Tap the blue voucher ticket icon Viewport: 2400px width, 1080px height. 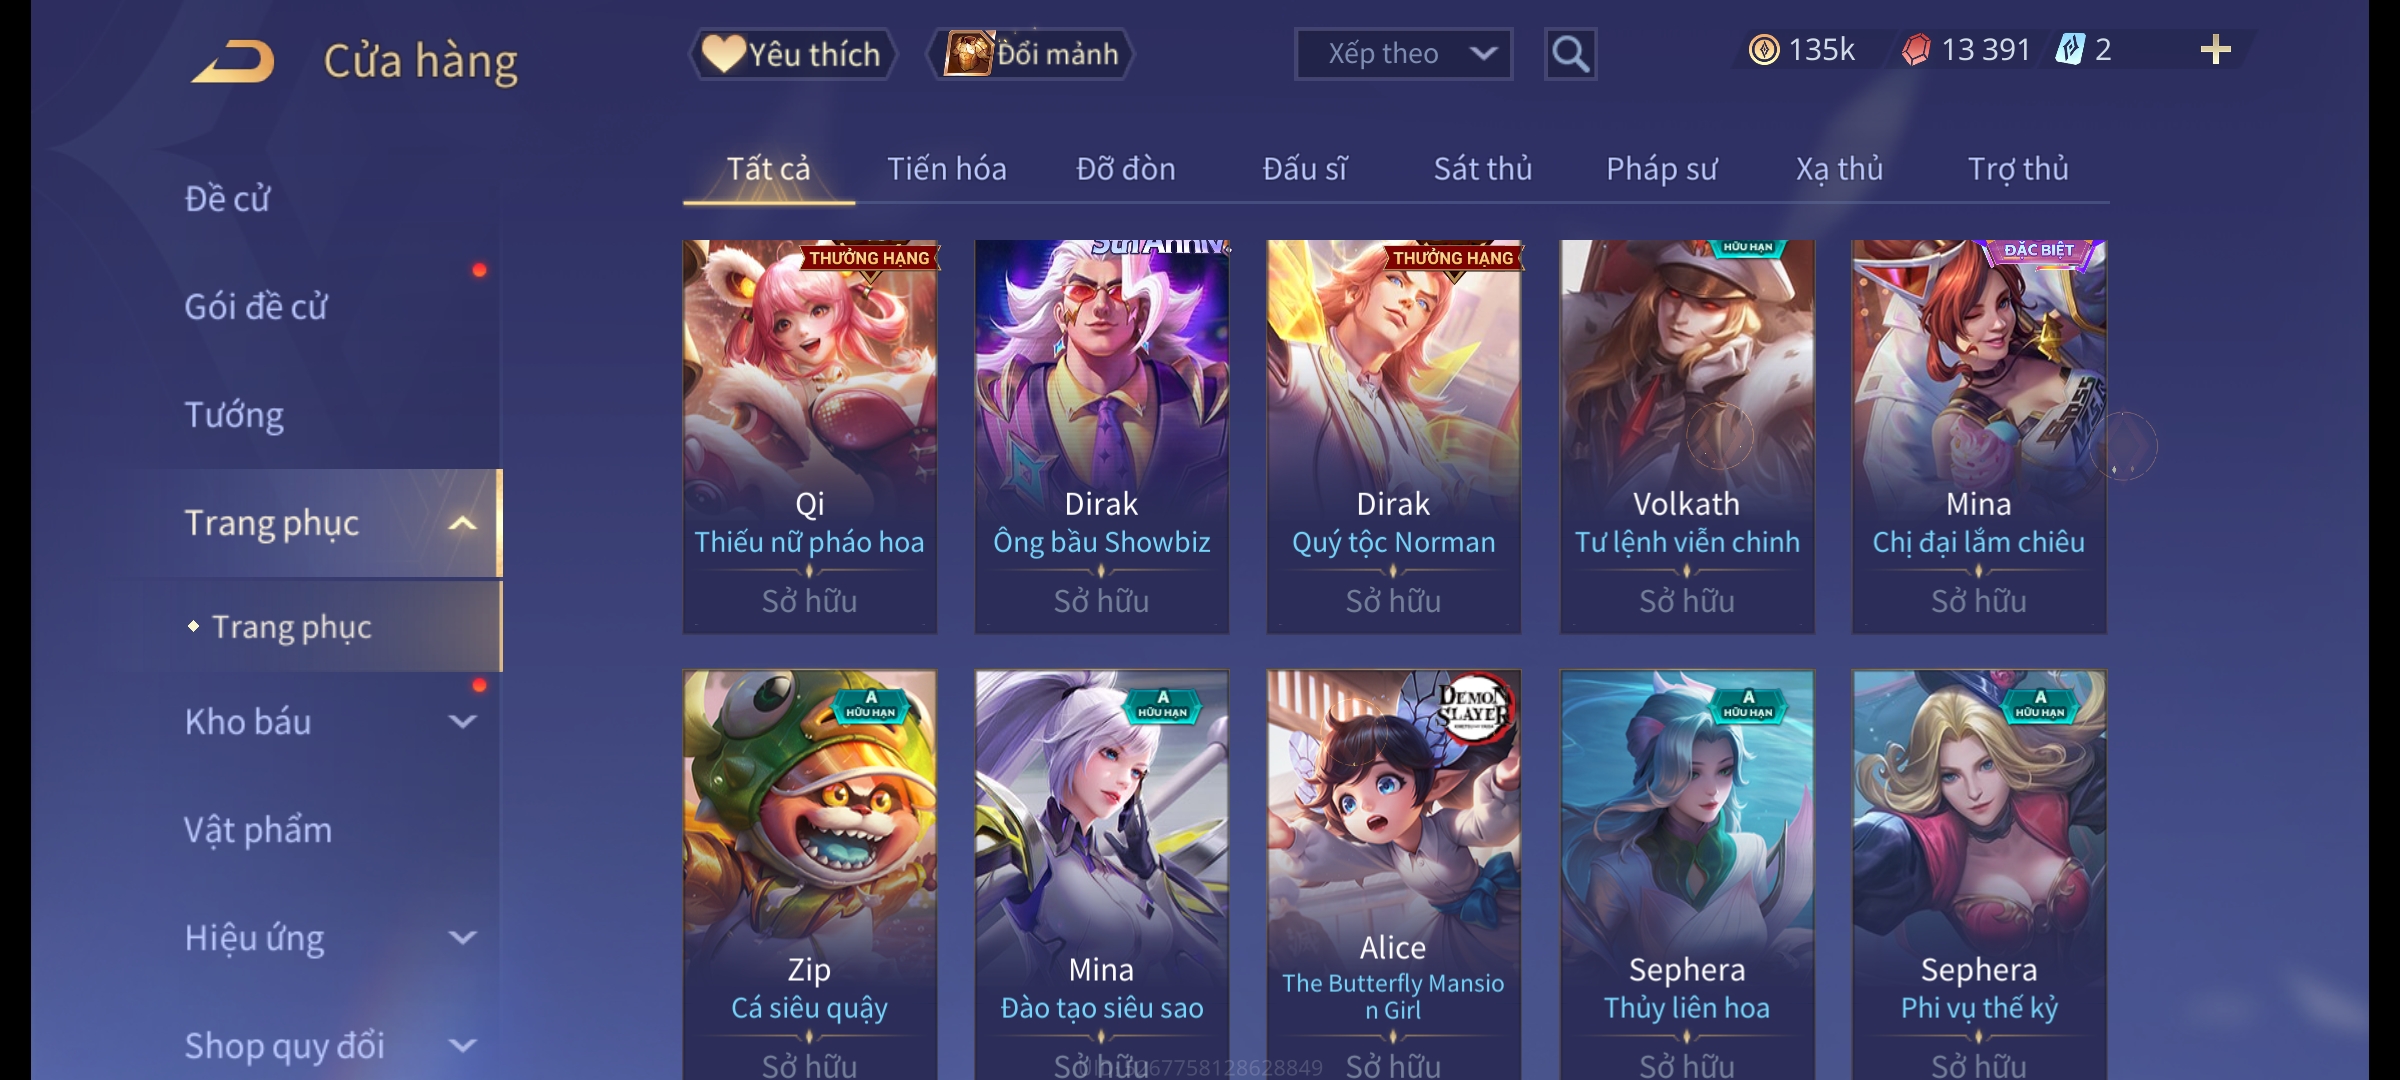pos(2069,49)
